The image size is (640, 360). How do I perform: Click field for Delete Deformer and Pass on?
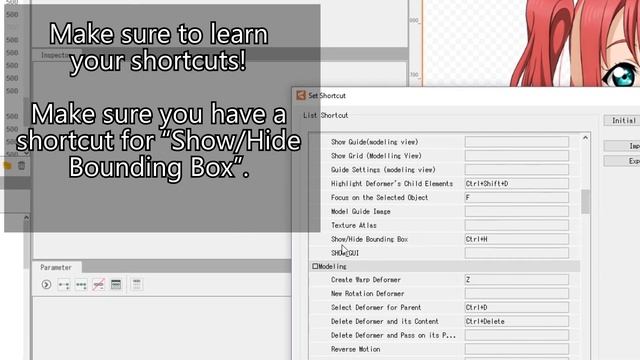click(516, 335)
